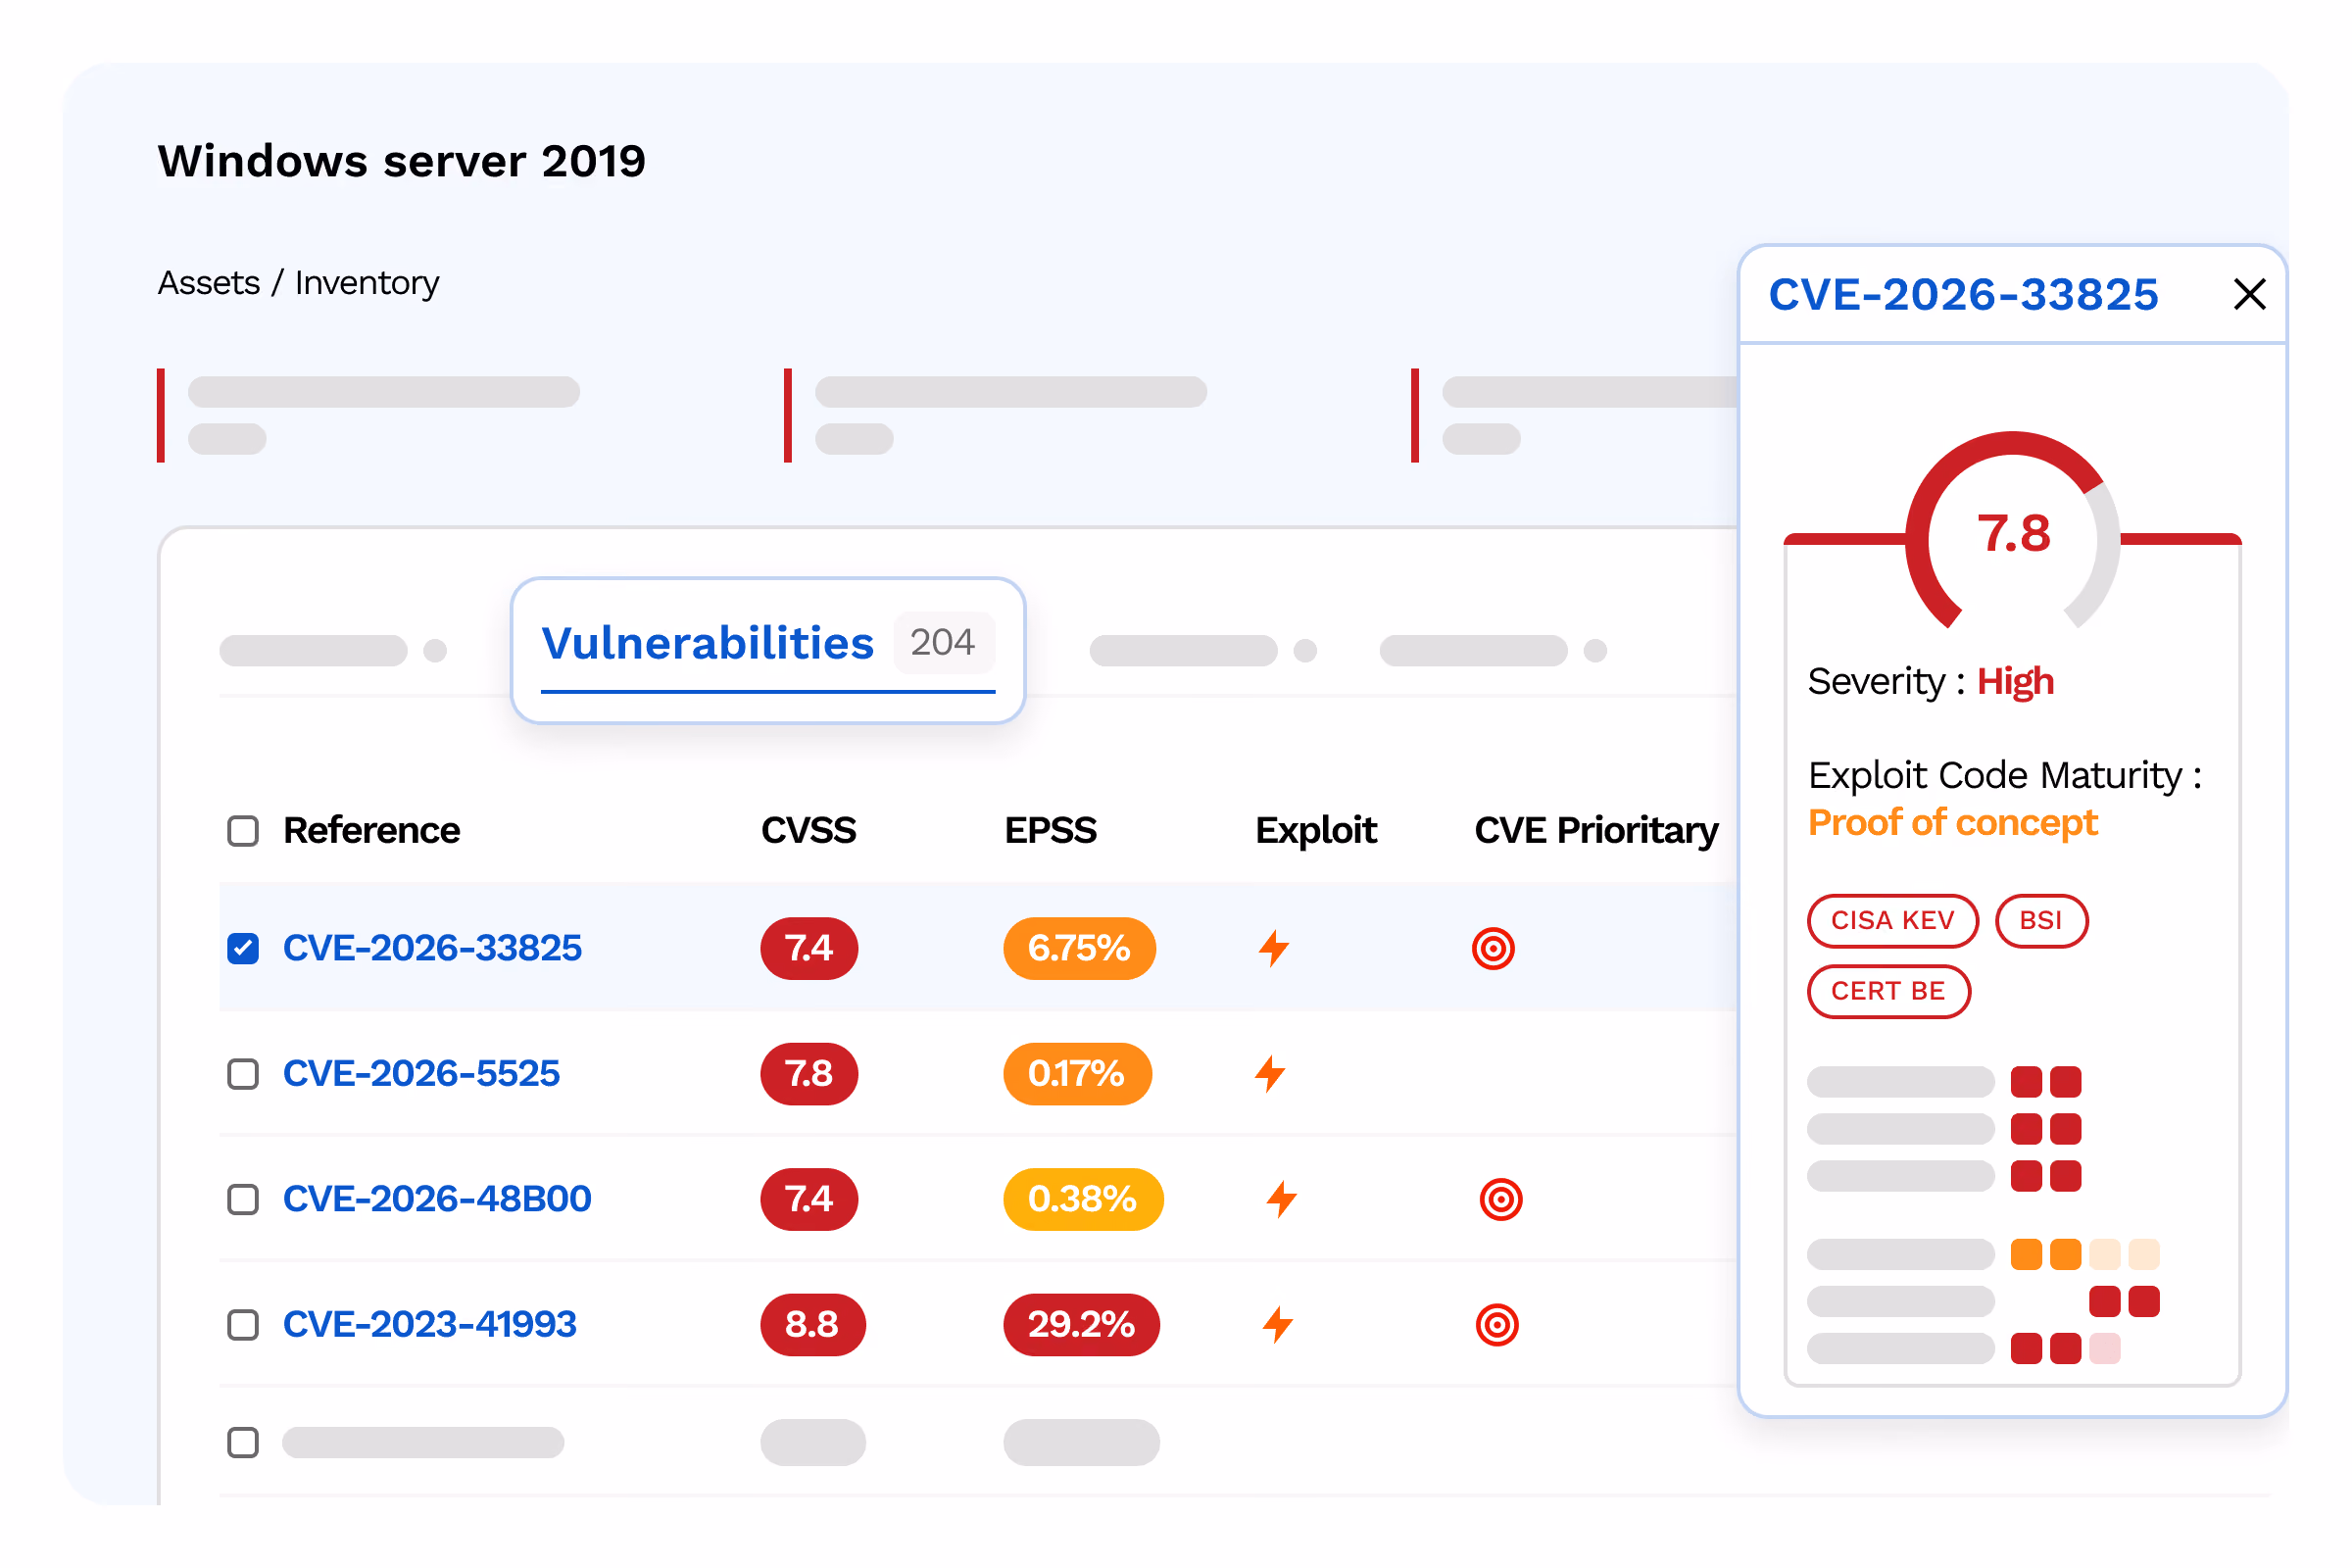Click the 6.75% EPSS badge

tap(1080, 948)
